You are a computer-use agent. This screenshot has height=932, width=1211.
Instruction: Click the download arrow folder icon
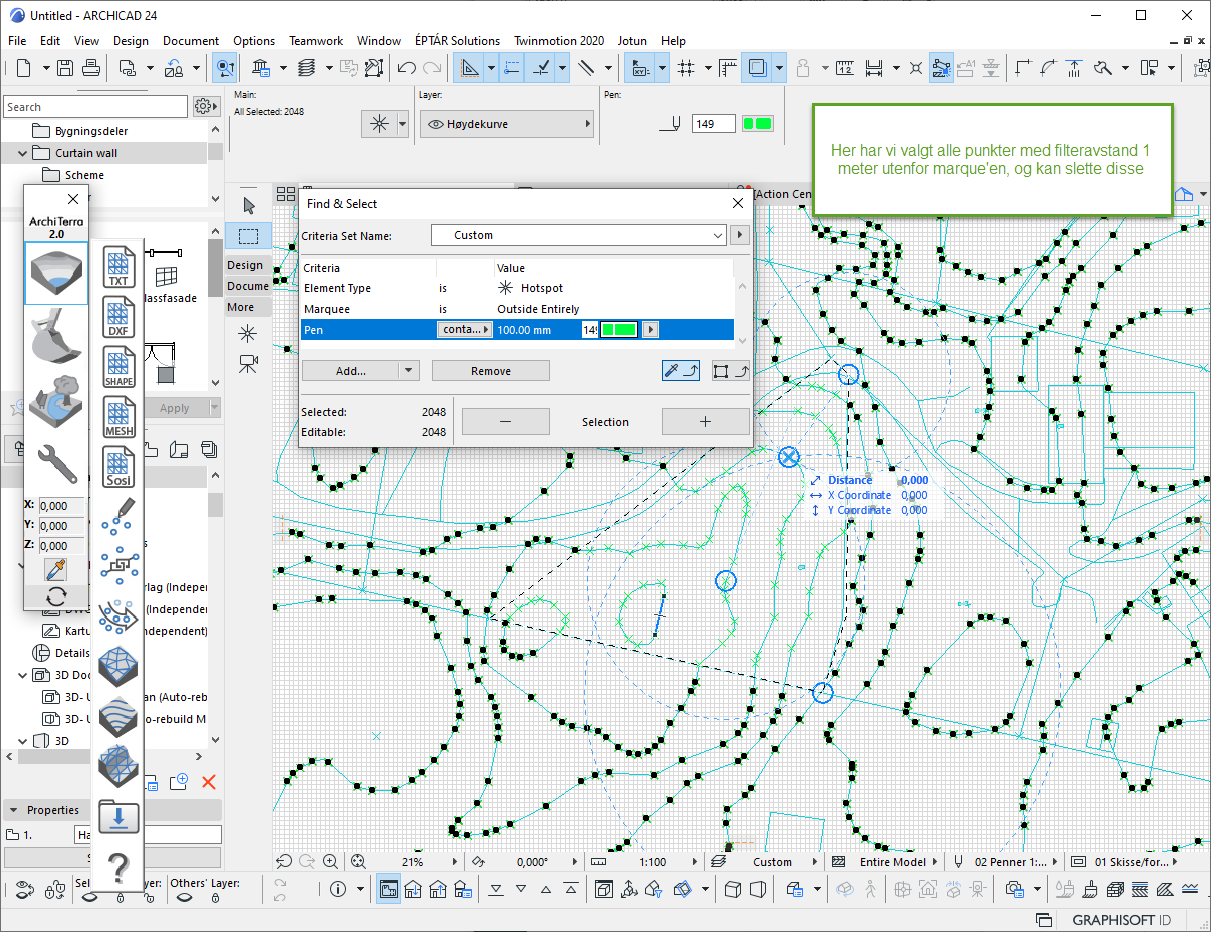118,817
